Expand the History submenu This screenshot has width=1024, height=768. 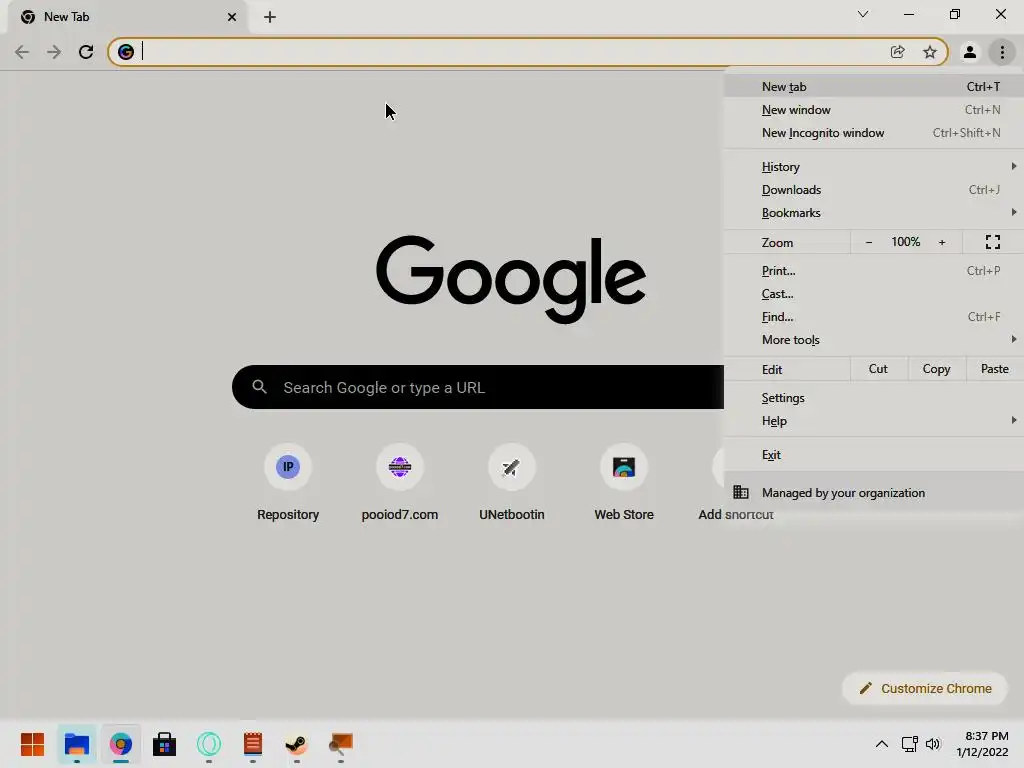point(874,167)
